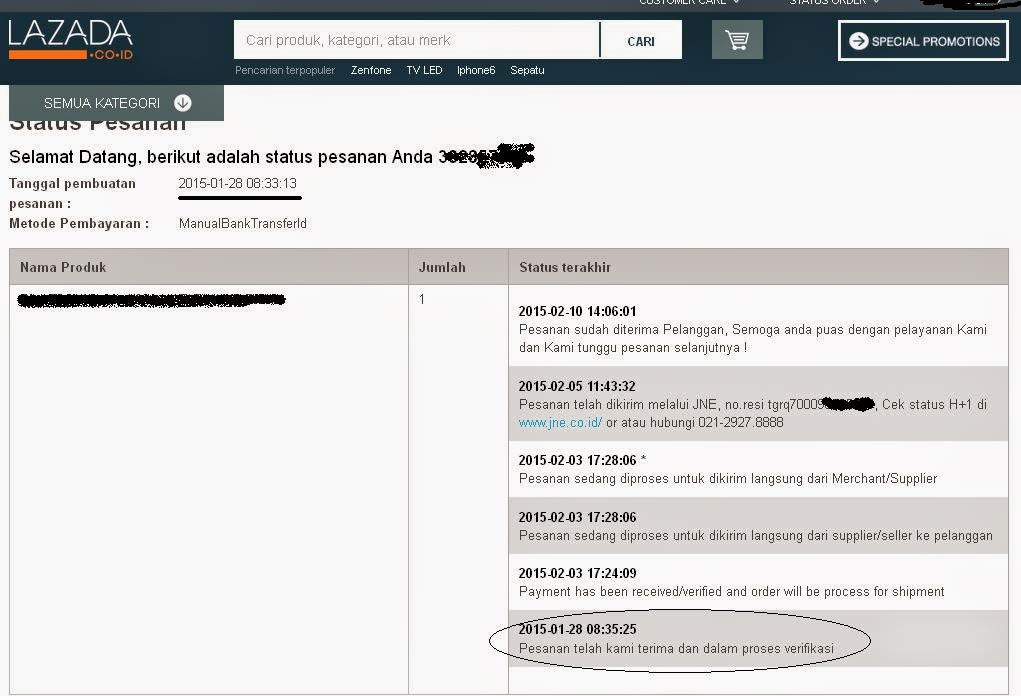Open the shopping cart icon
Viewport: 1021px width, 696px height.
[737, 40]
